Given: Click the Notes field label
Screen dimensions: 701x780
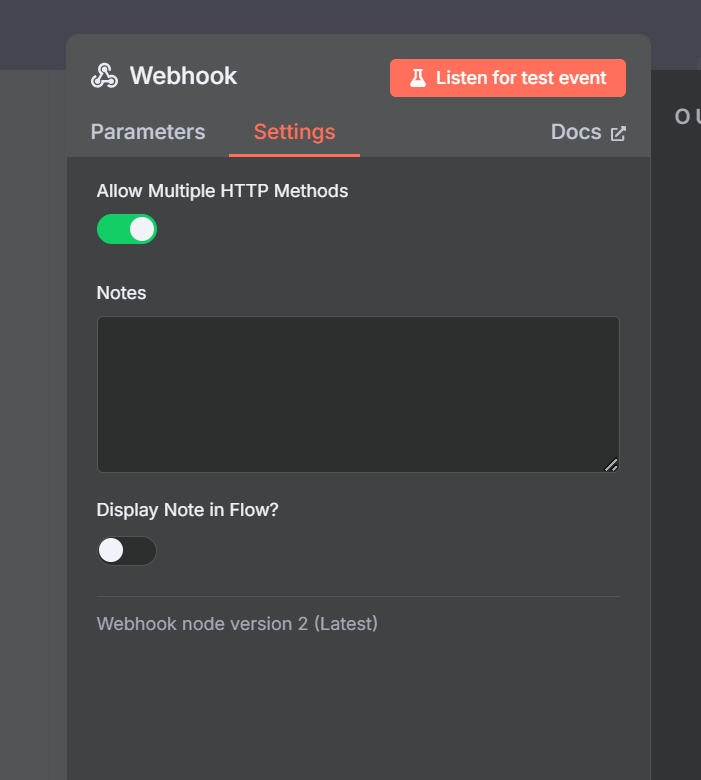Looking at the screenshot, I should pos(121,293).
